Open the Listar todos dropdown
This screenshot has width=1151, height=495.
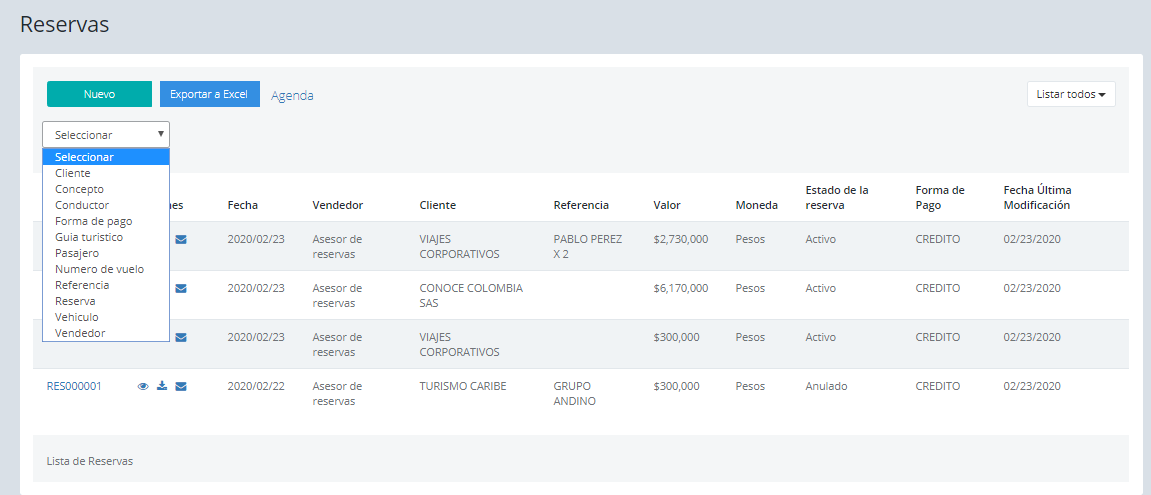[x=1070, y=94]
